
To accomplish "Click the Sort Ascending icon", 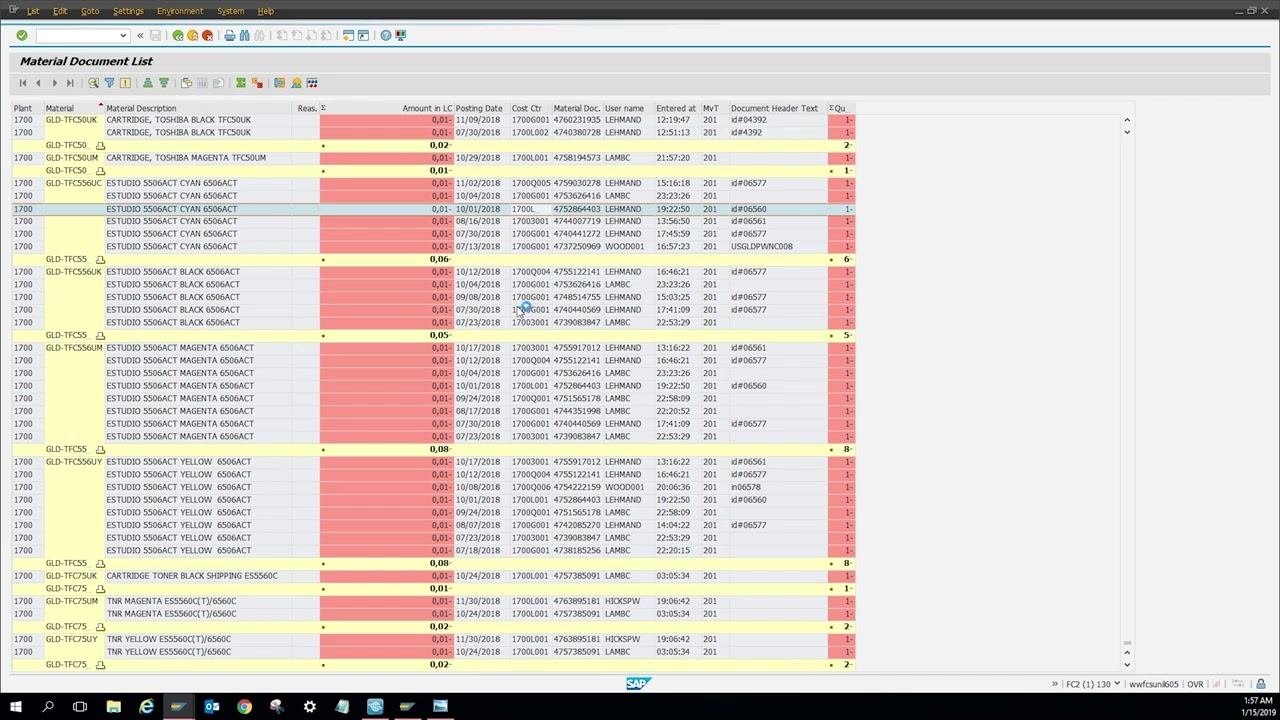I will click(148, 83).
